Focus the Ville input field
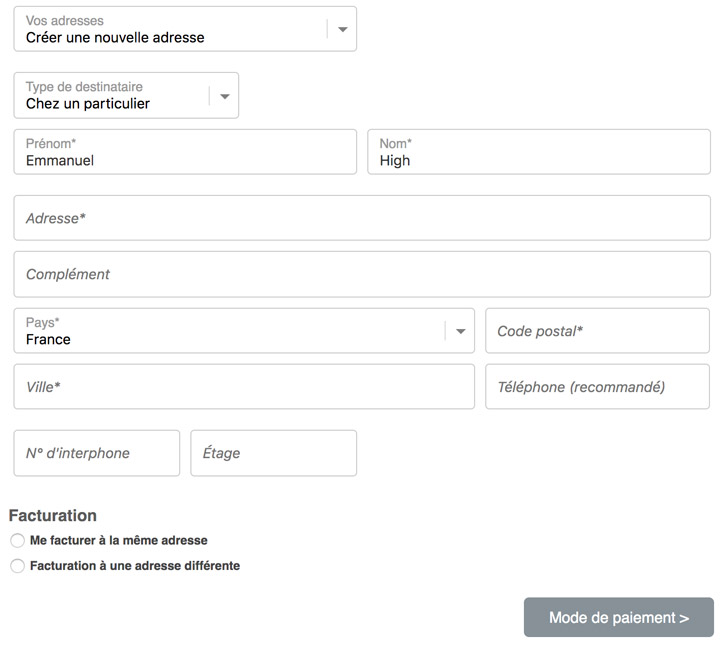Viewport: 726px width, 649px height. (x=244, y=387)
